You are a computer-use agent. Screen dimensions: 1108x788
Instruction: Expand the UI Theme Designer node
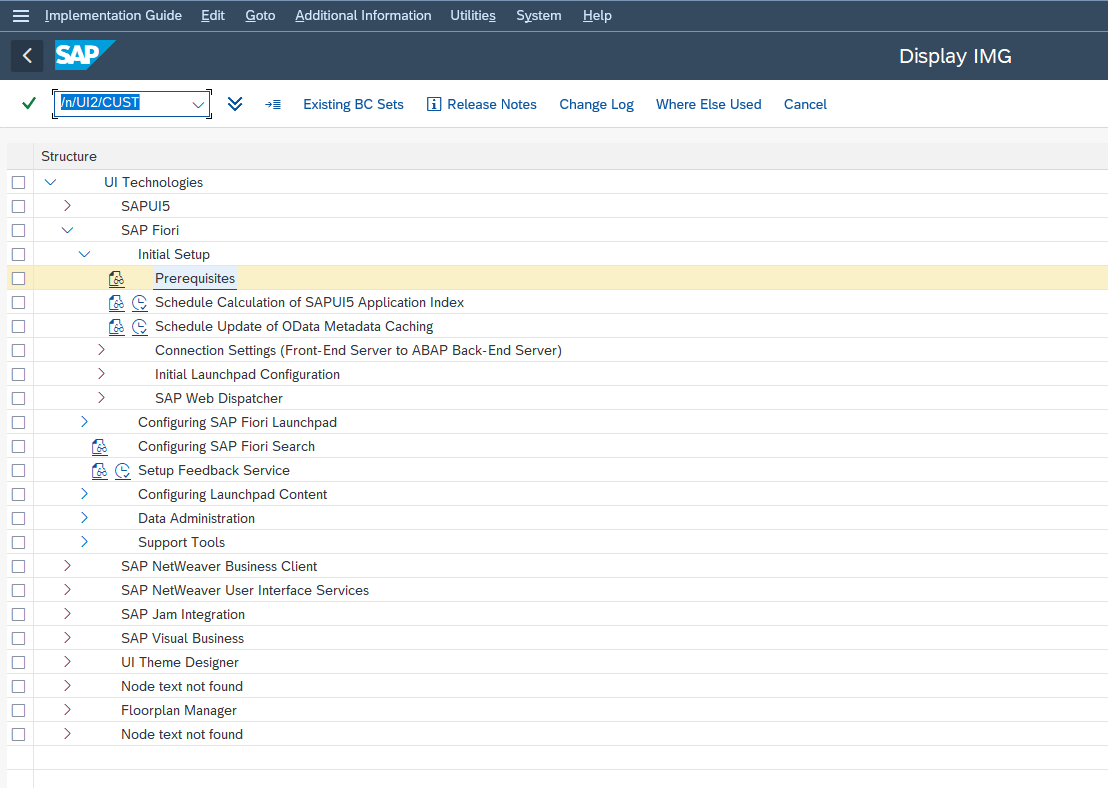pos(67,662)
